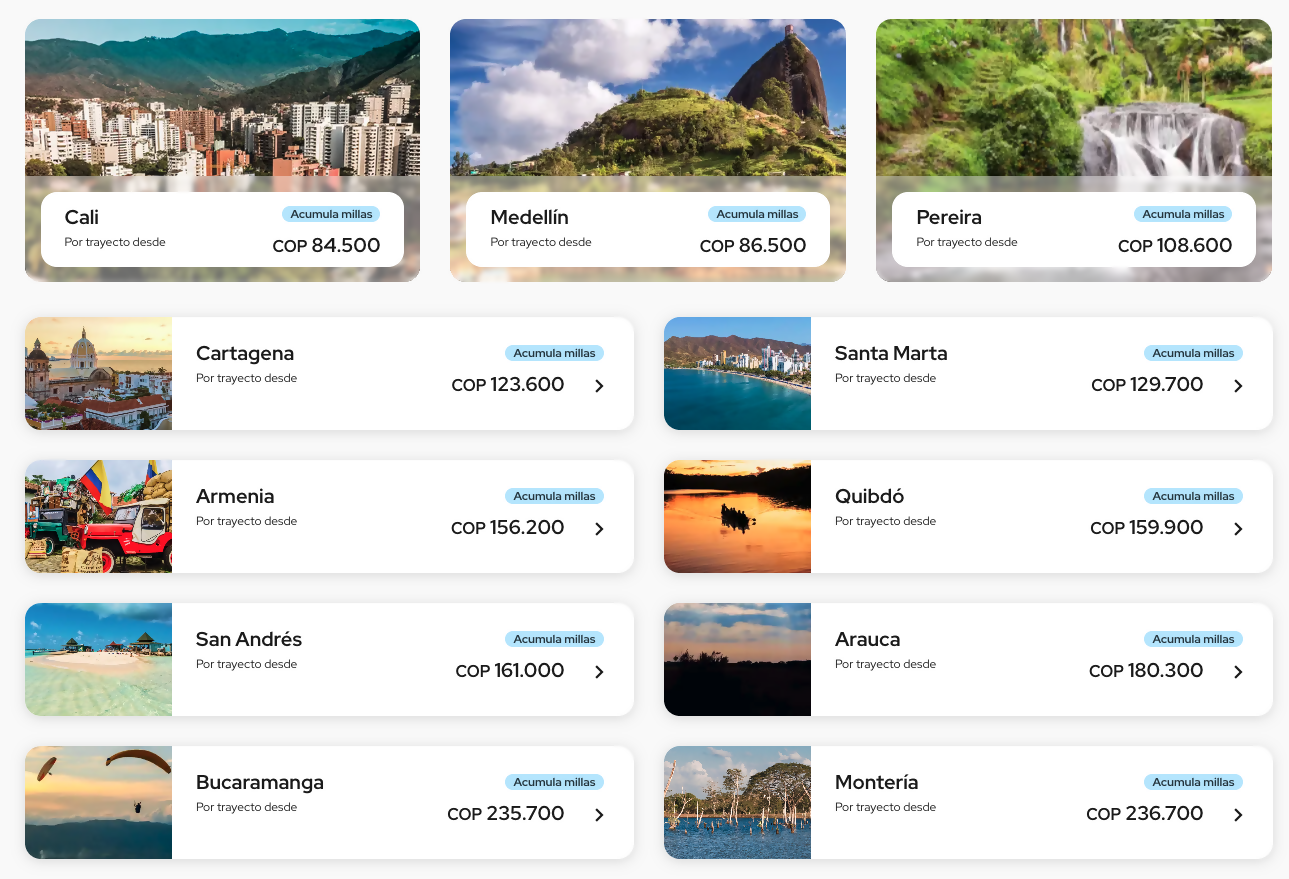Click the Arauca COP 180.300 price
1289x879 pixels.
[x=1146, y=671]
